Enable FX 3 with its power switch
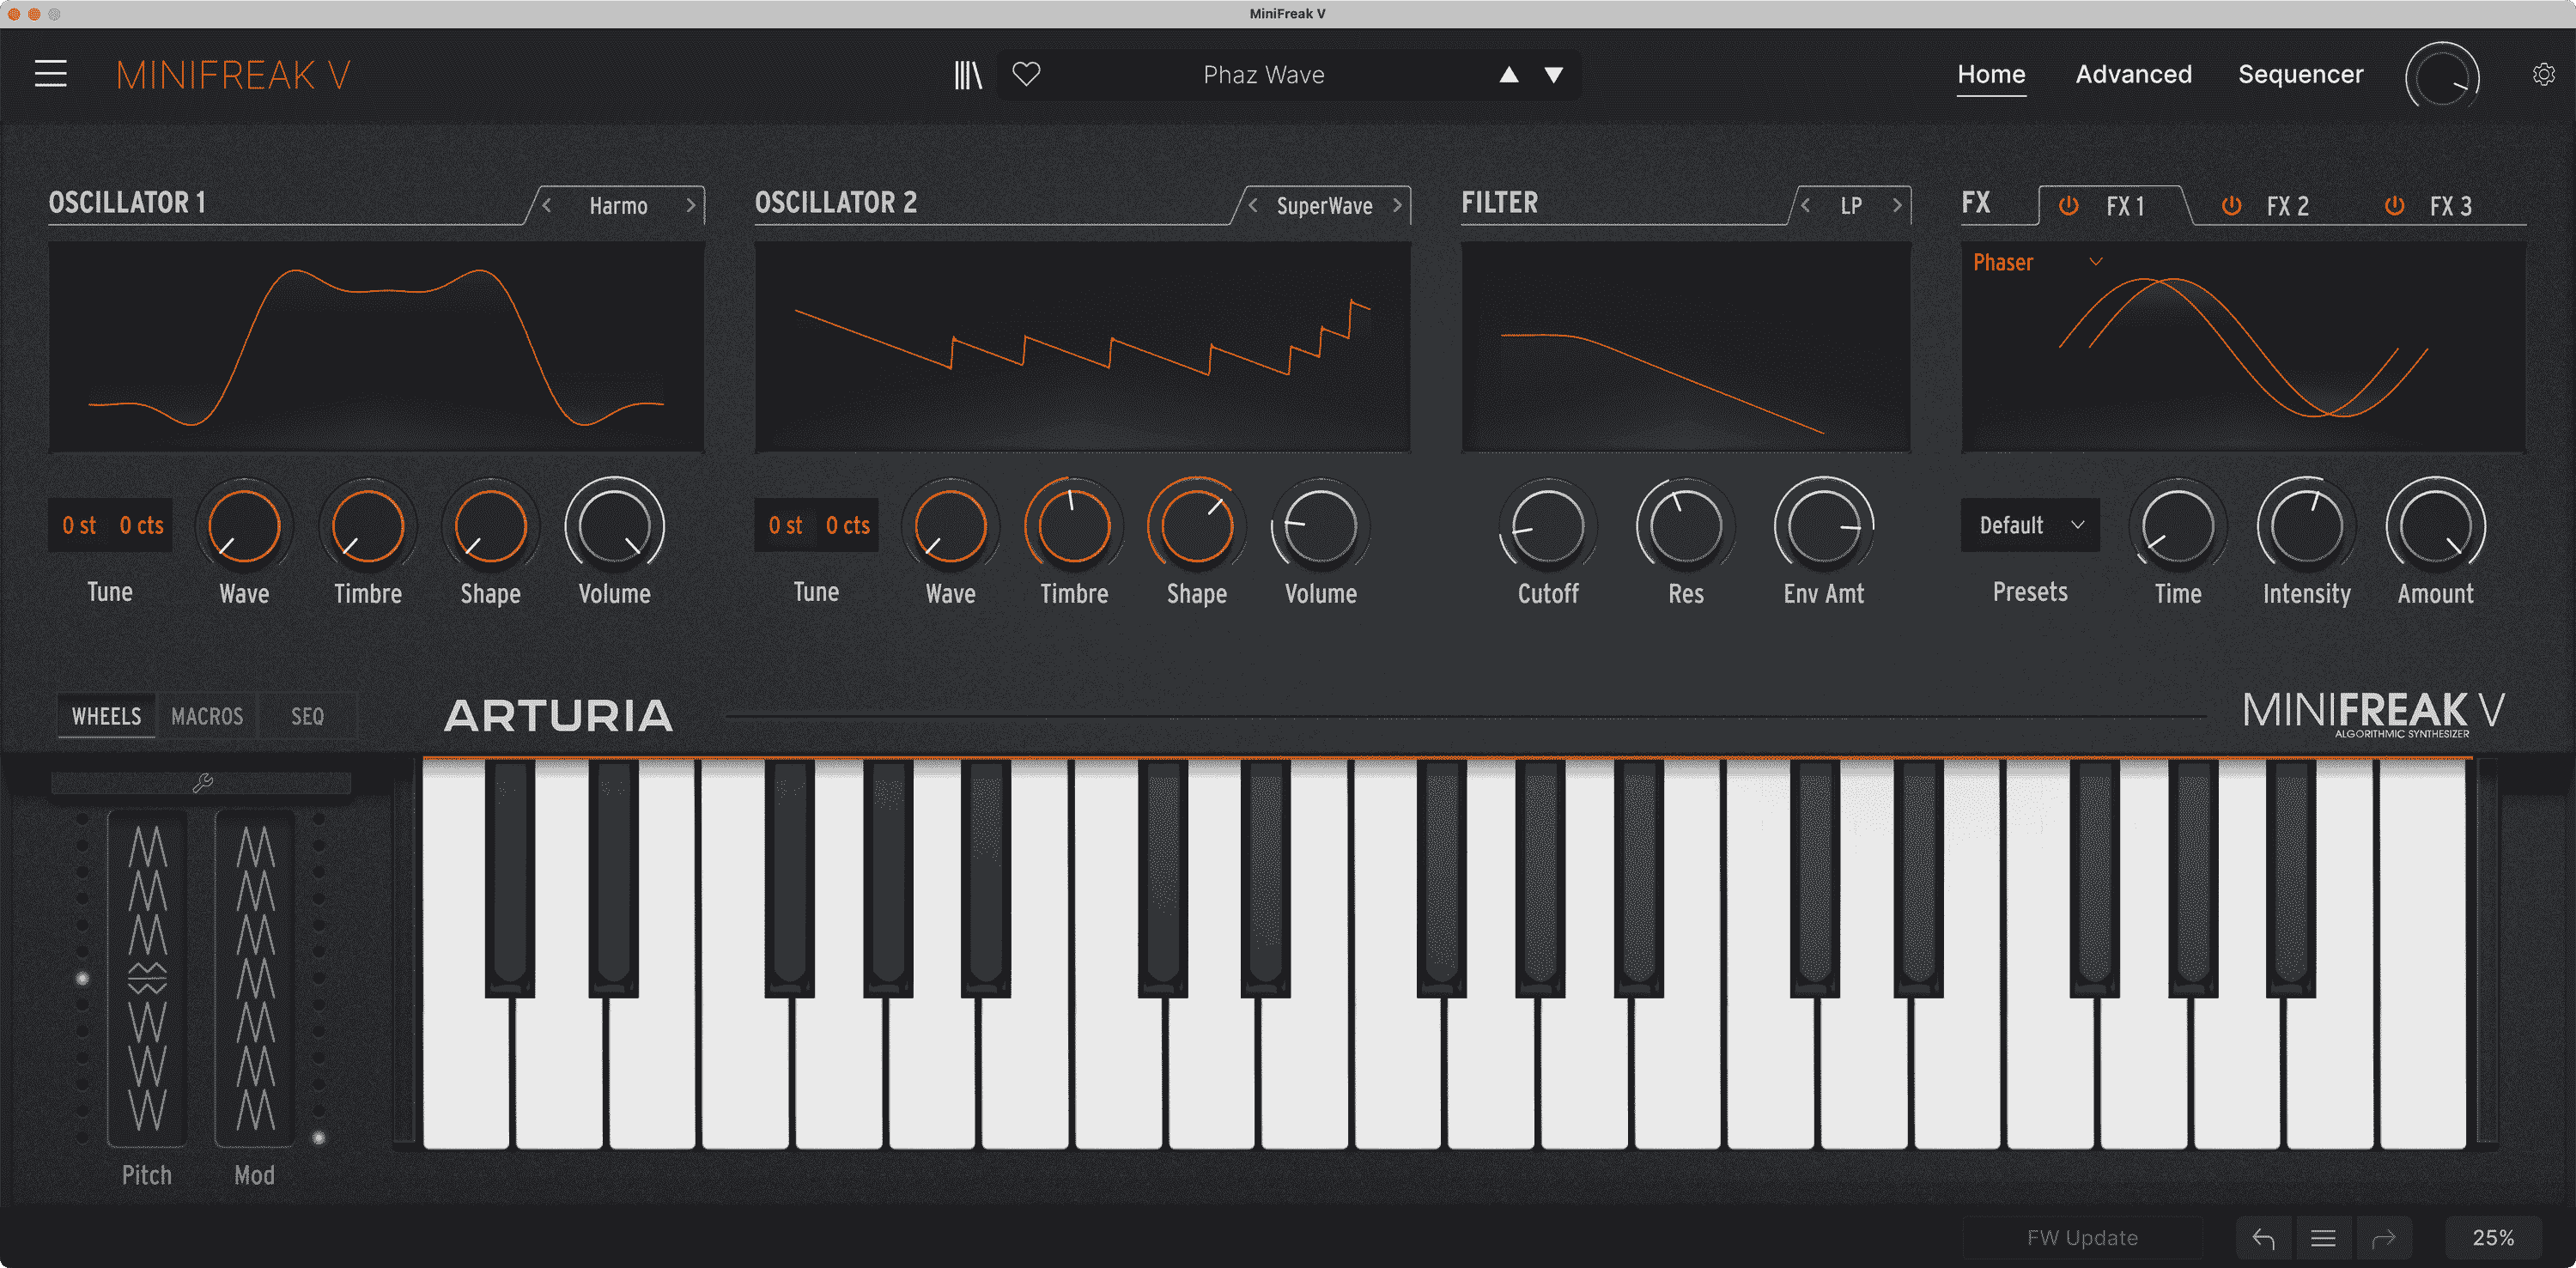This screenshot has width=2576, height=1268. click(x=2394, y=206)
